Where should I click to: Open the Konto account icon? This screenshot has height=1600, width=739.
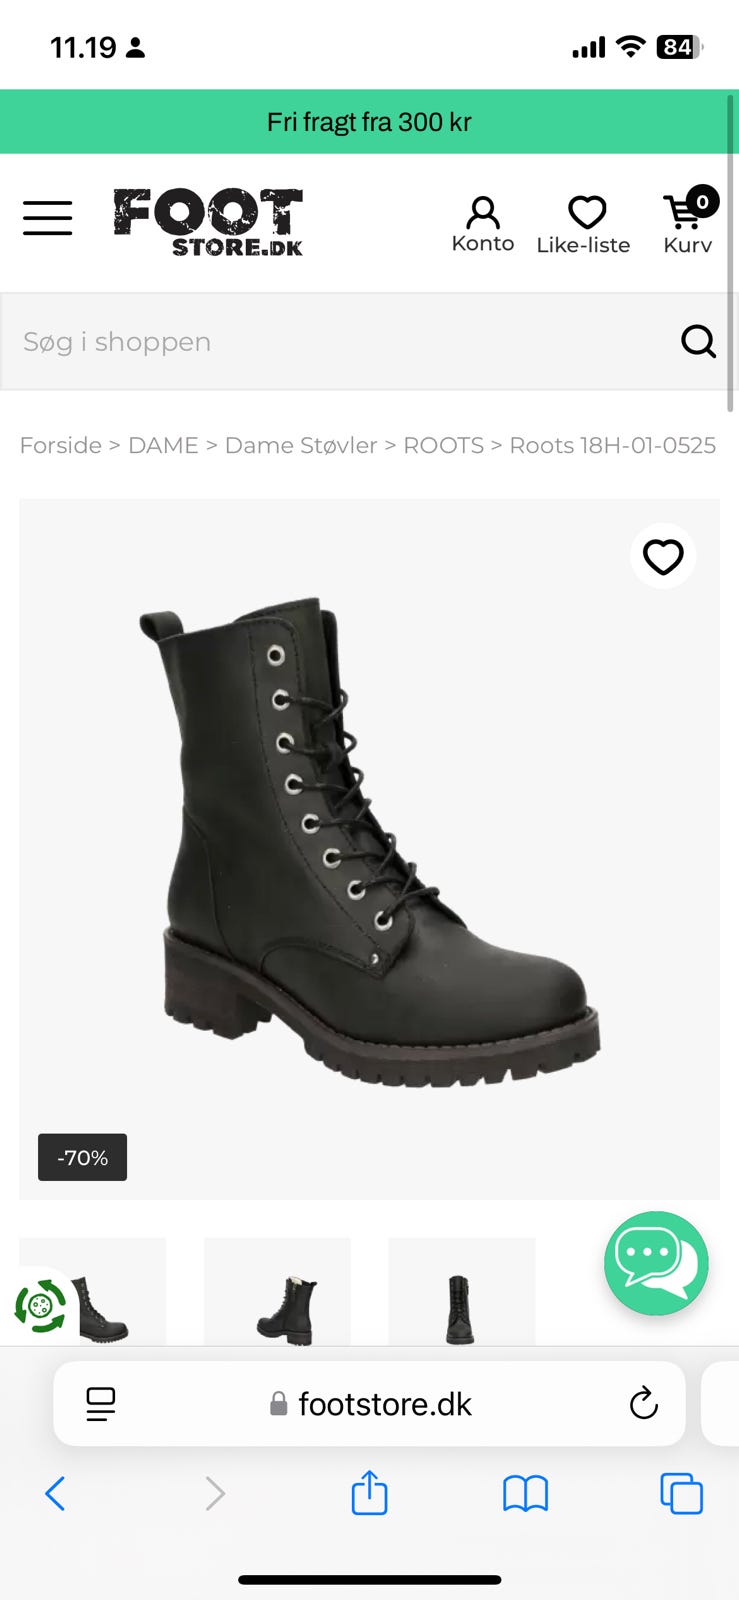483,224
